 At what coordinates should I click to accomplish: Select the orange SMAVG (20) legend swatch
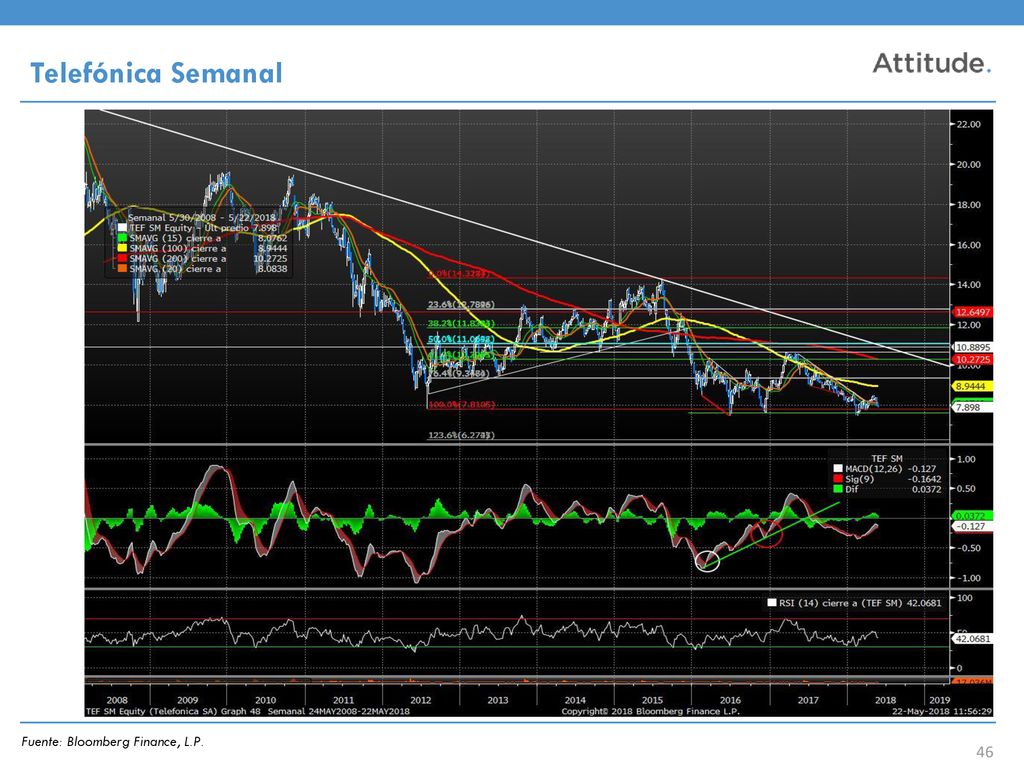click(121, 268)
